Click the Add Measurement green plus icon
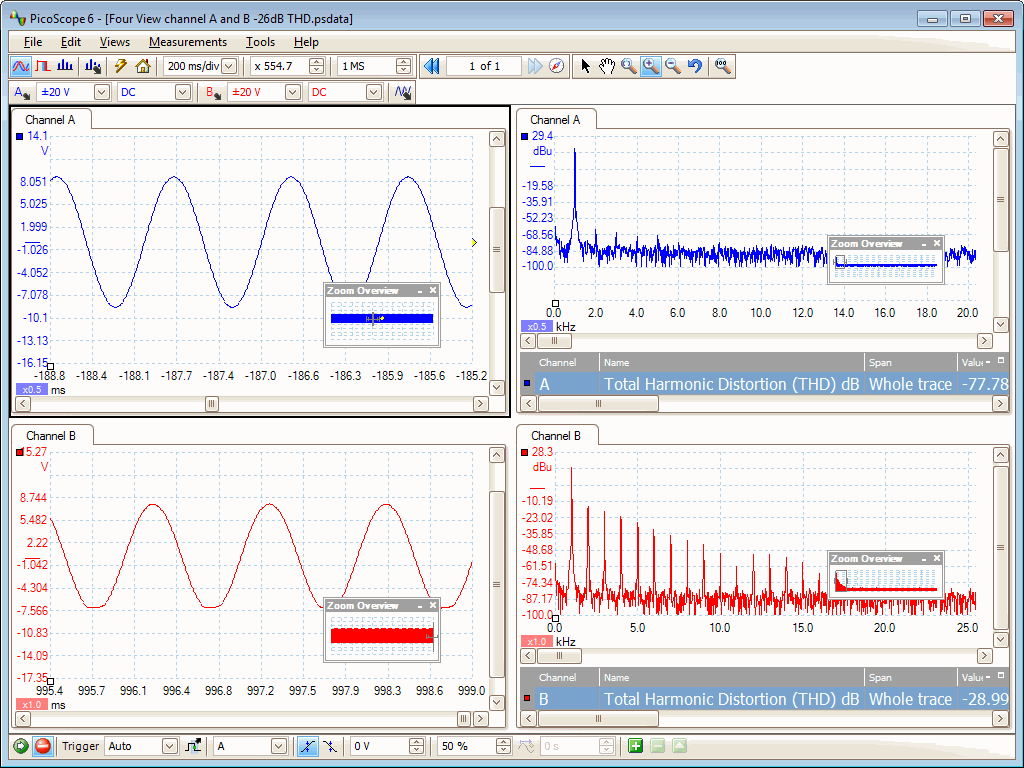 tap(635, 746)
